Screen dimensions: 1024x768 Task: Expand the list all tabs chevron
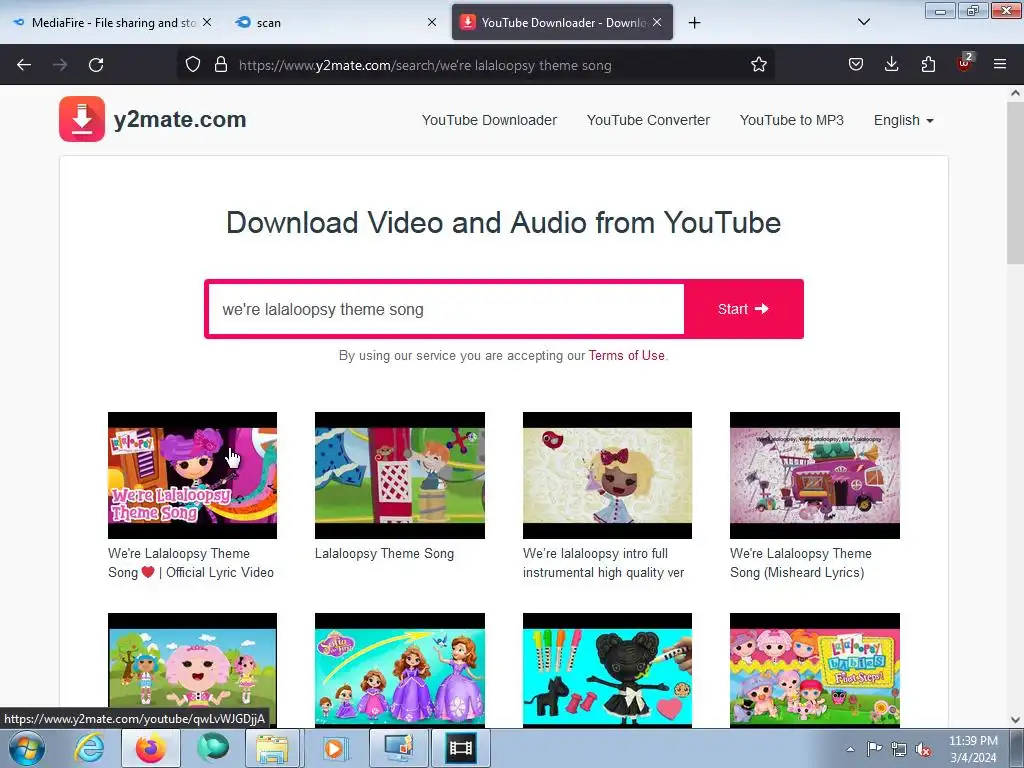coord(863,23)
